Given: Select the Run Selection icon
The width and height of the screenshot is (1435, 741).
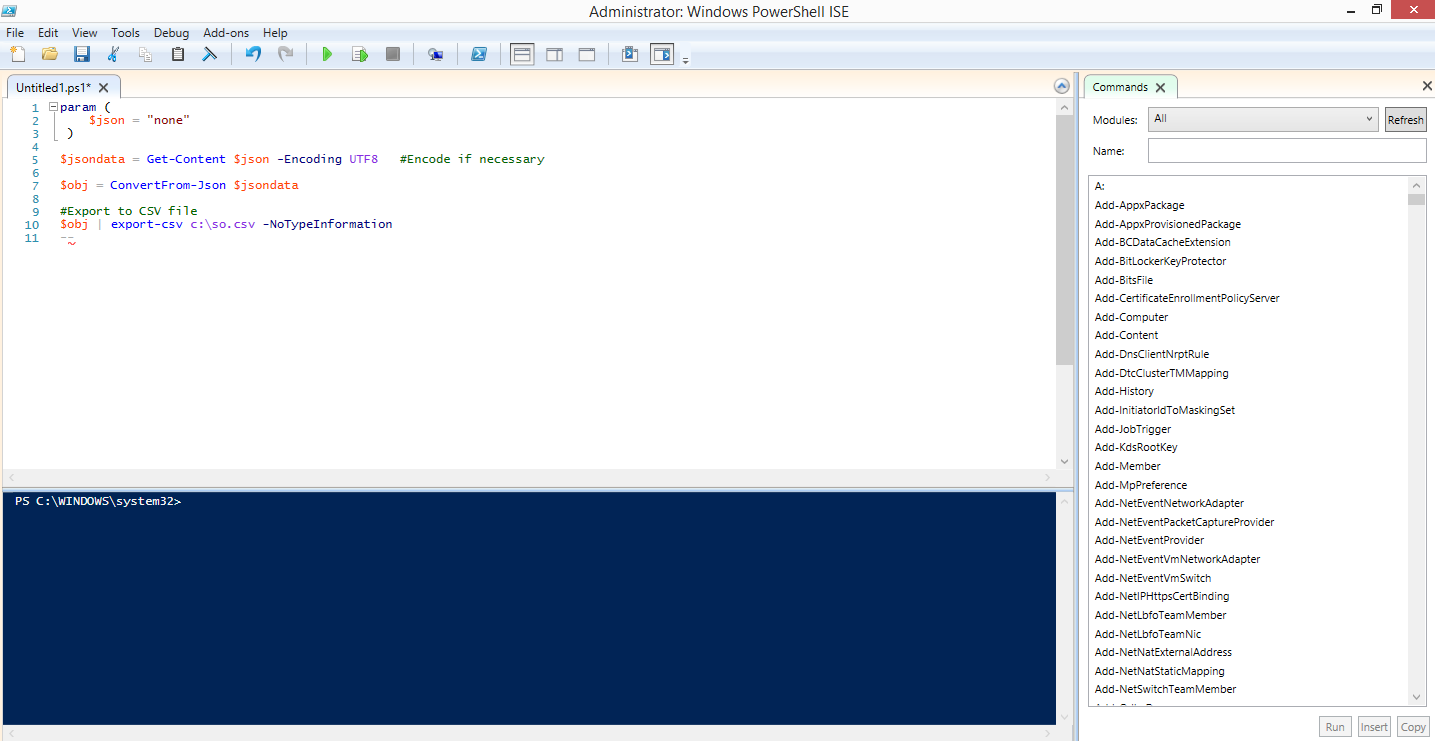Looking at the screenshot, I should 360,54.
